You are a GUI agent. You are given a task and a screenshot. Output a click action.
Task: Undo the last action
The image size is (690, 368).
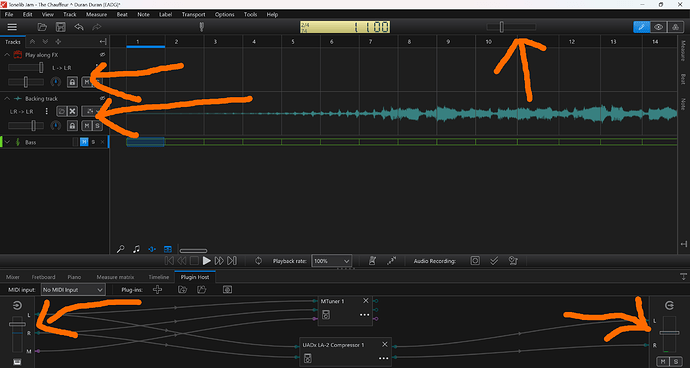(x=79, y=27)
